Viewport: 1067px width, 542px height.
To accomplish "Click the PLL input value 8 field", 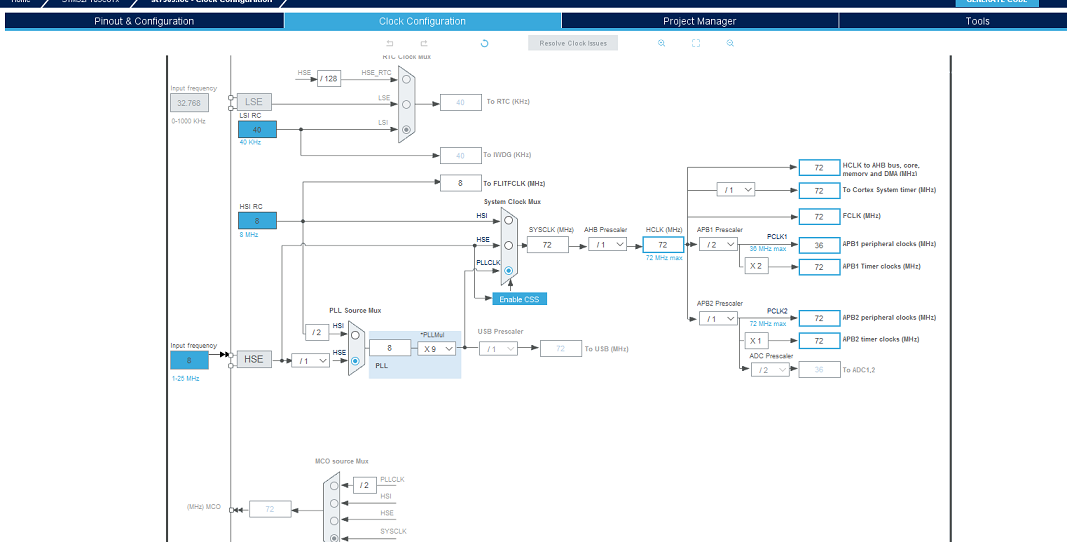I will tap(390, 348).
